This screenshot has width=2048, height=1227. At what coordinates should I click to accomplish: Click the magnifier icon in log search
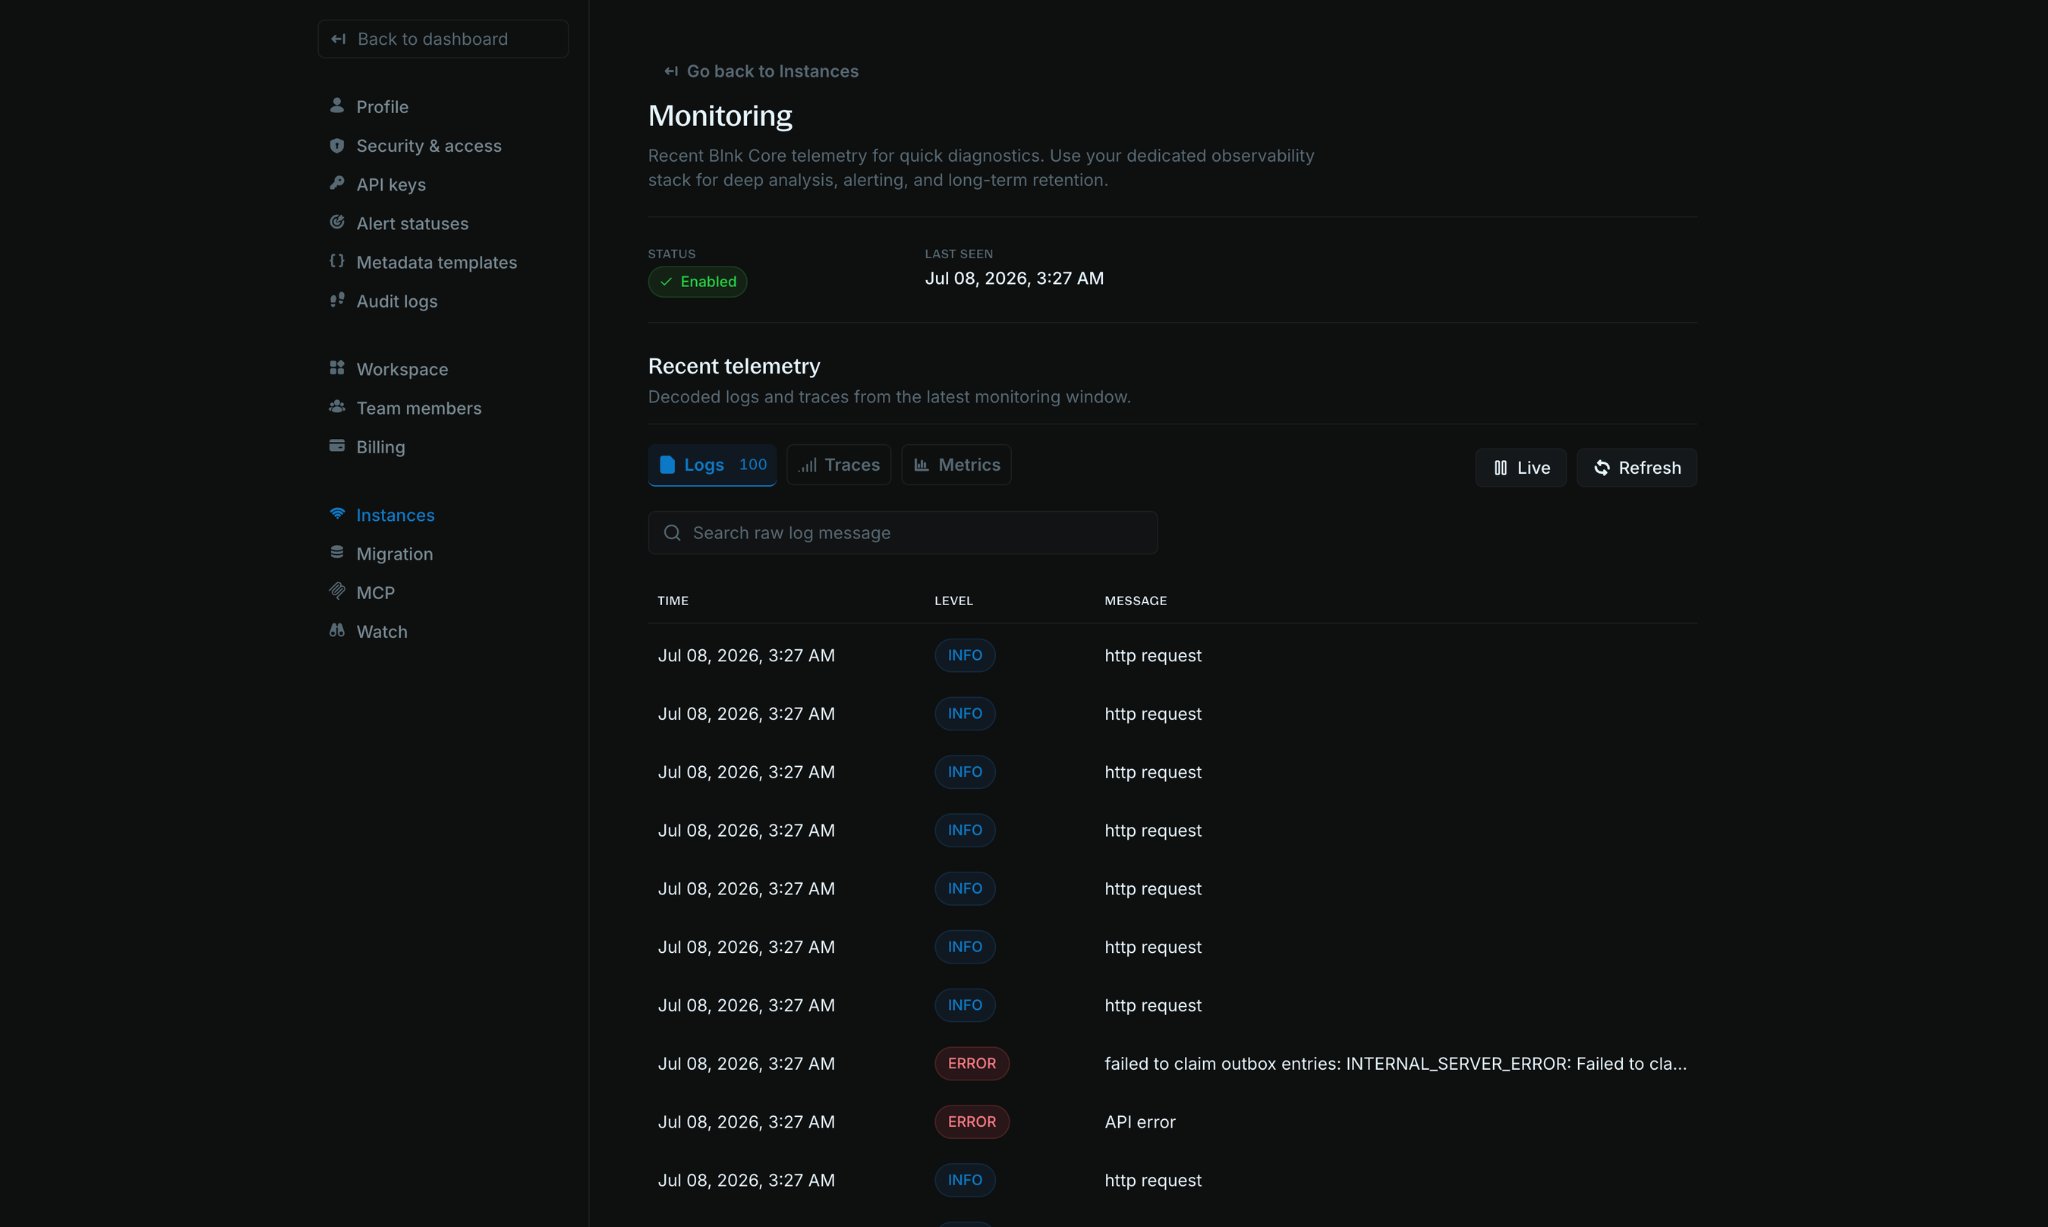pyautogui.click(x=672, y=533)
